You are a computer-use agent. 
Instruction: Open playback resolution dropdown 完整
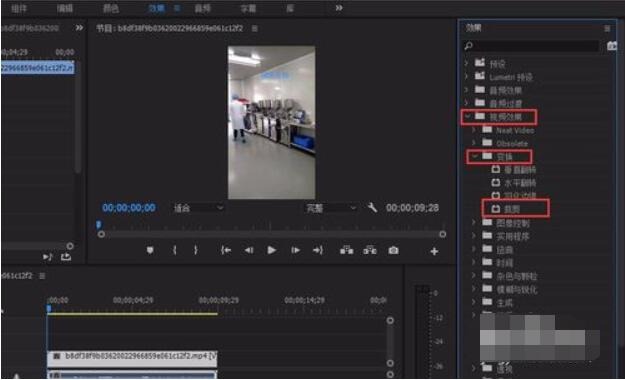330,208
